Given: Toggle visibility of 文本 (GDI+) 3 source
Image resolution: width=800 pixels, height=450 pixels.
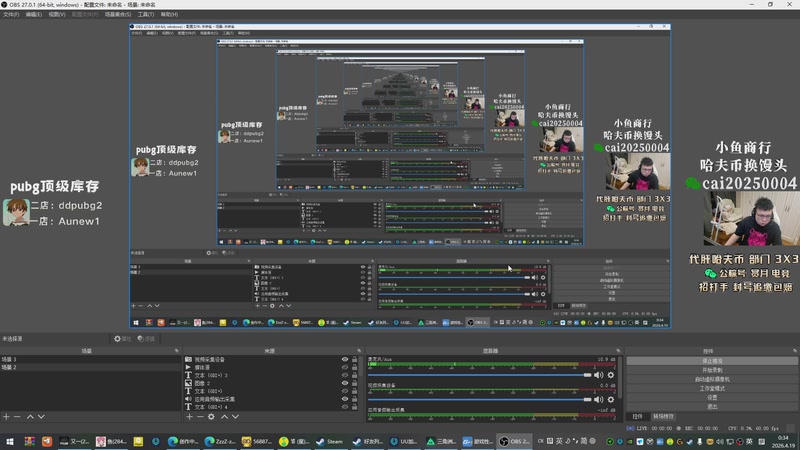Looking at the screenshot, I should (345, 376).
